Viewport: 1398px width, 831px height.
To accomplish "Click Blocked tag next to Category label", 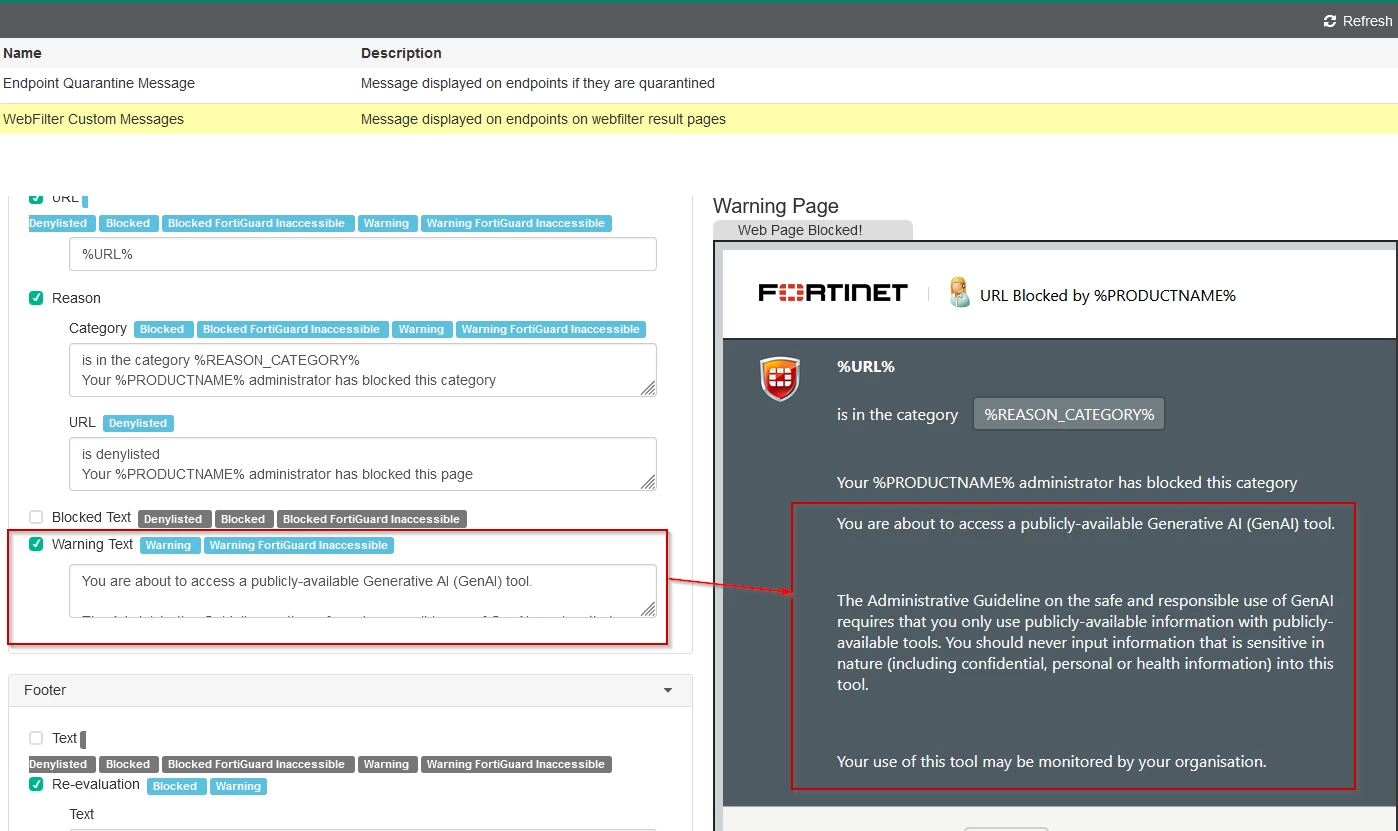I will [162, 329].
